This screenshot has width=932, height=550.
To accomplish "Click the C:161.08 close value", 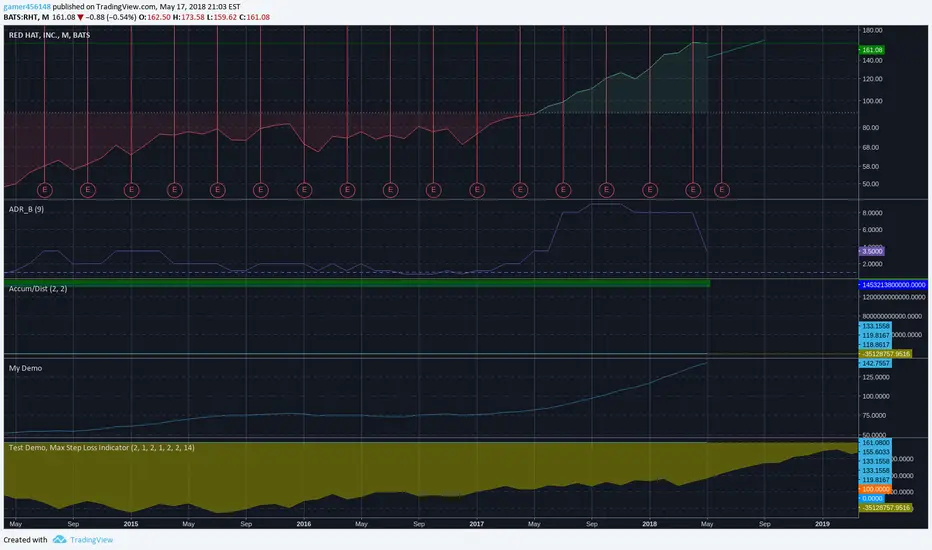I will tap(254, 17).
